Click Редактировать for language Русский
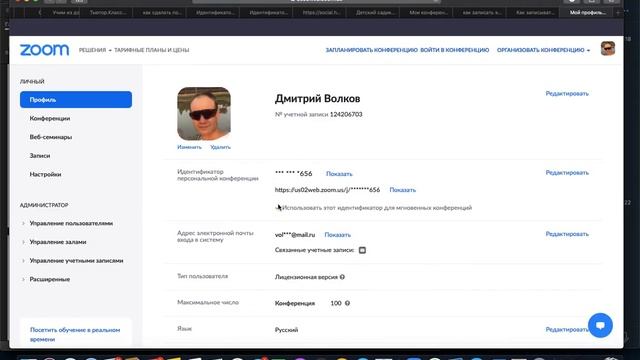The image size is (640, 360). pos(567,329)
